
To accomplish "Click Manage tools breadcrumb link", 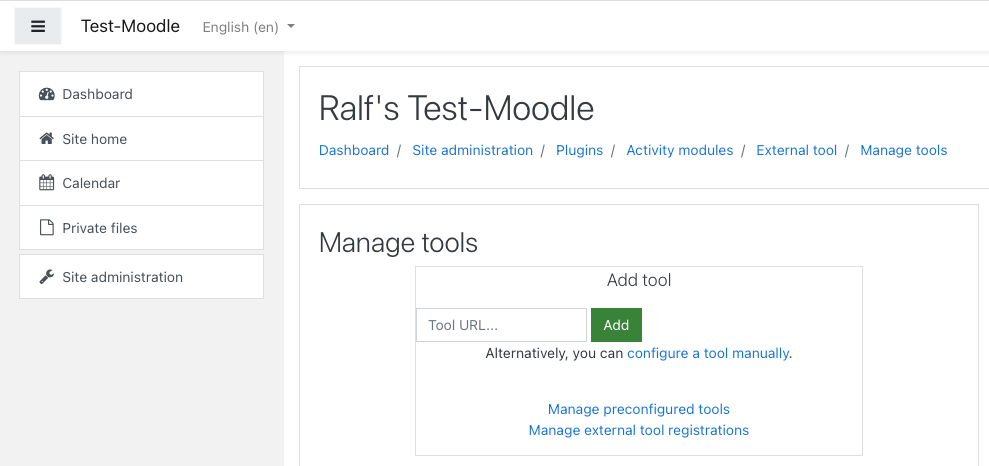I will (x=903, y=150).
